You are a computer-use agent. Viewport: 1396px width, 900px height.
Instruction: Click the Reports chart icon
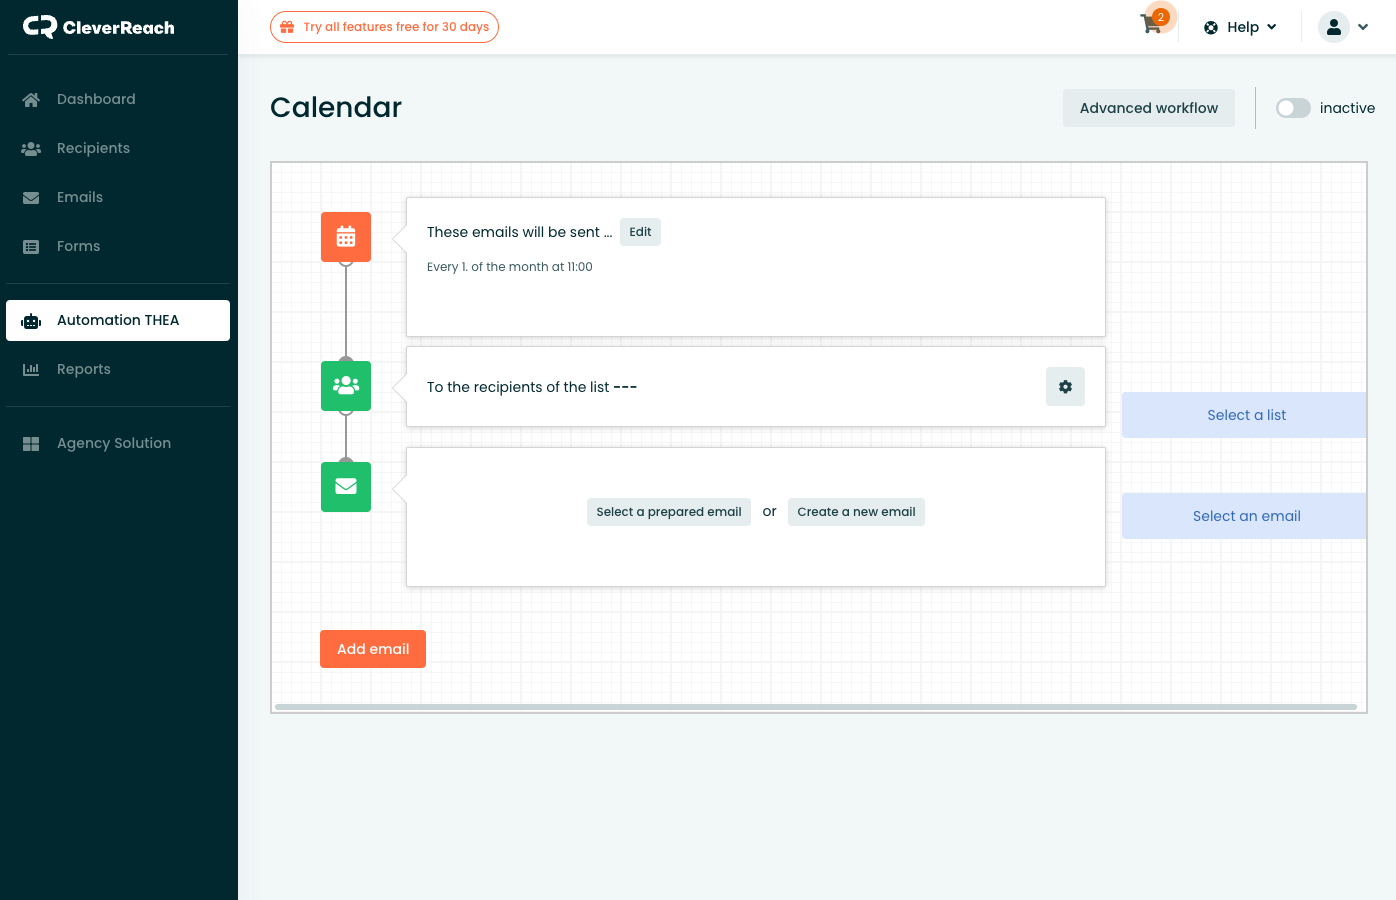(31, 369)
